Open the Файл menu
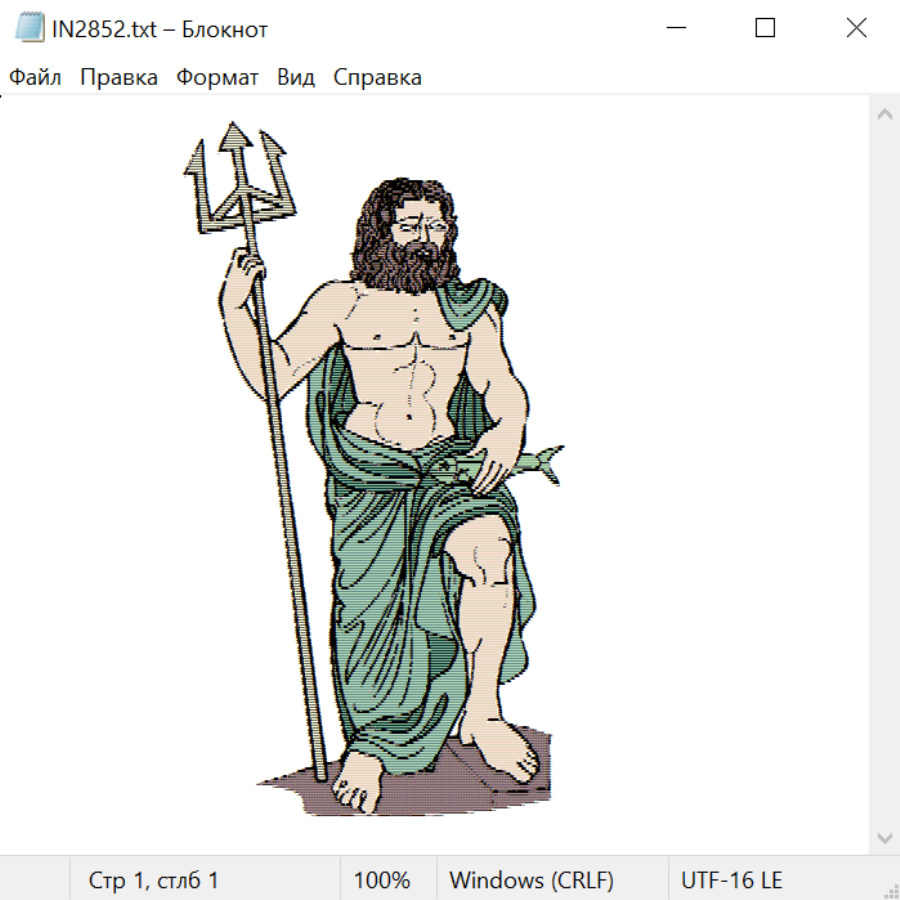 coord(36,78)
